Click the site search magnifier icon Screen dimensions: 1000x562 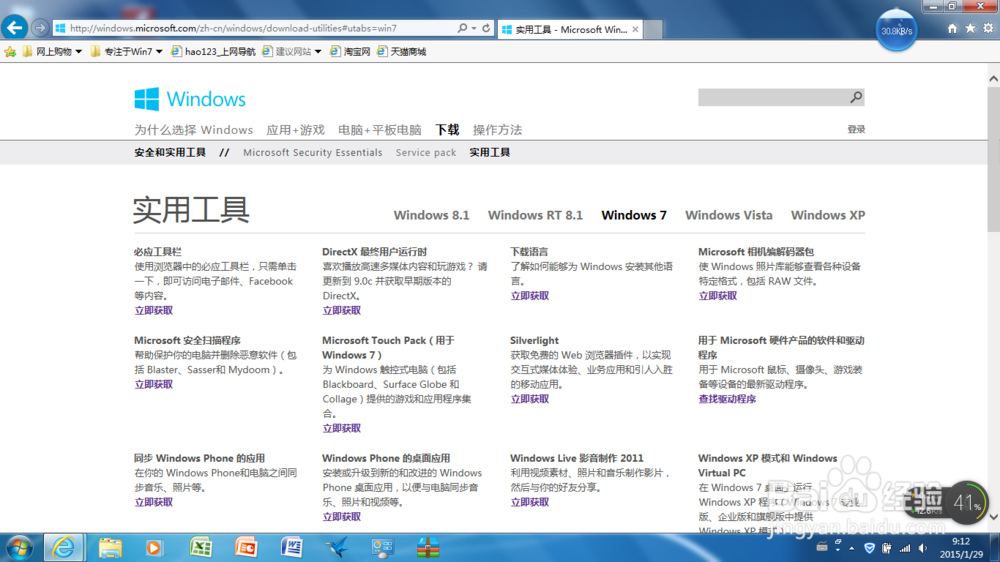click(x=856, y=97)
